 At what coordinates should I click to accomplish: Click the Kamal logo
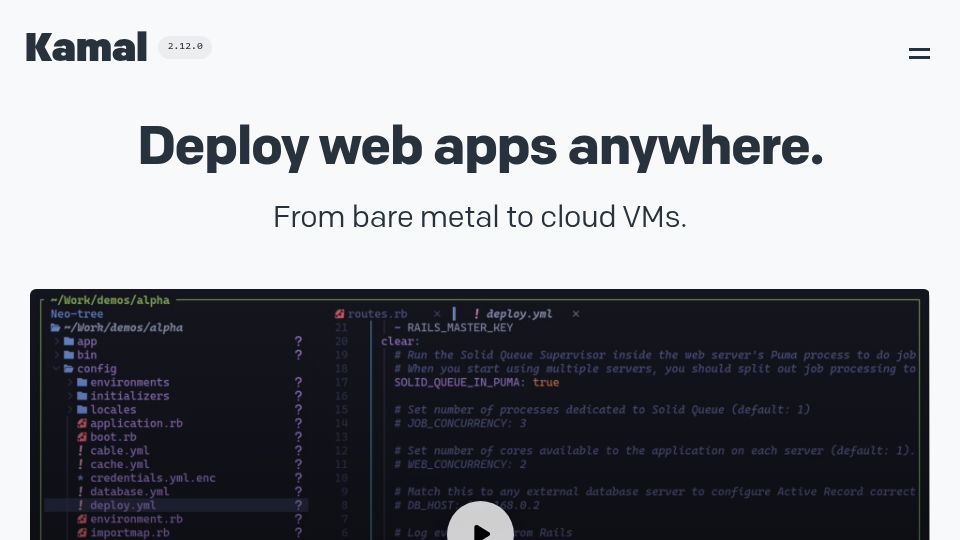pyautogui.click(x=86, y=47)
